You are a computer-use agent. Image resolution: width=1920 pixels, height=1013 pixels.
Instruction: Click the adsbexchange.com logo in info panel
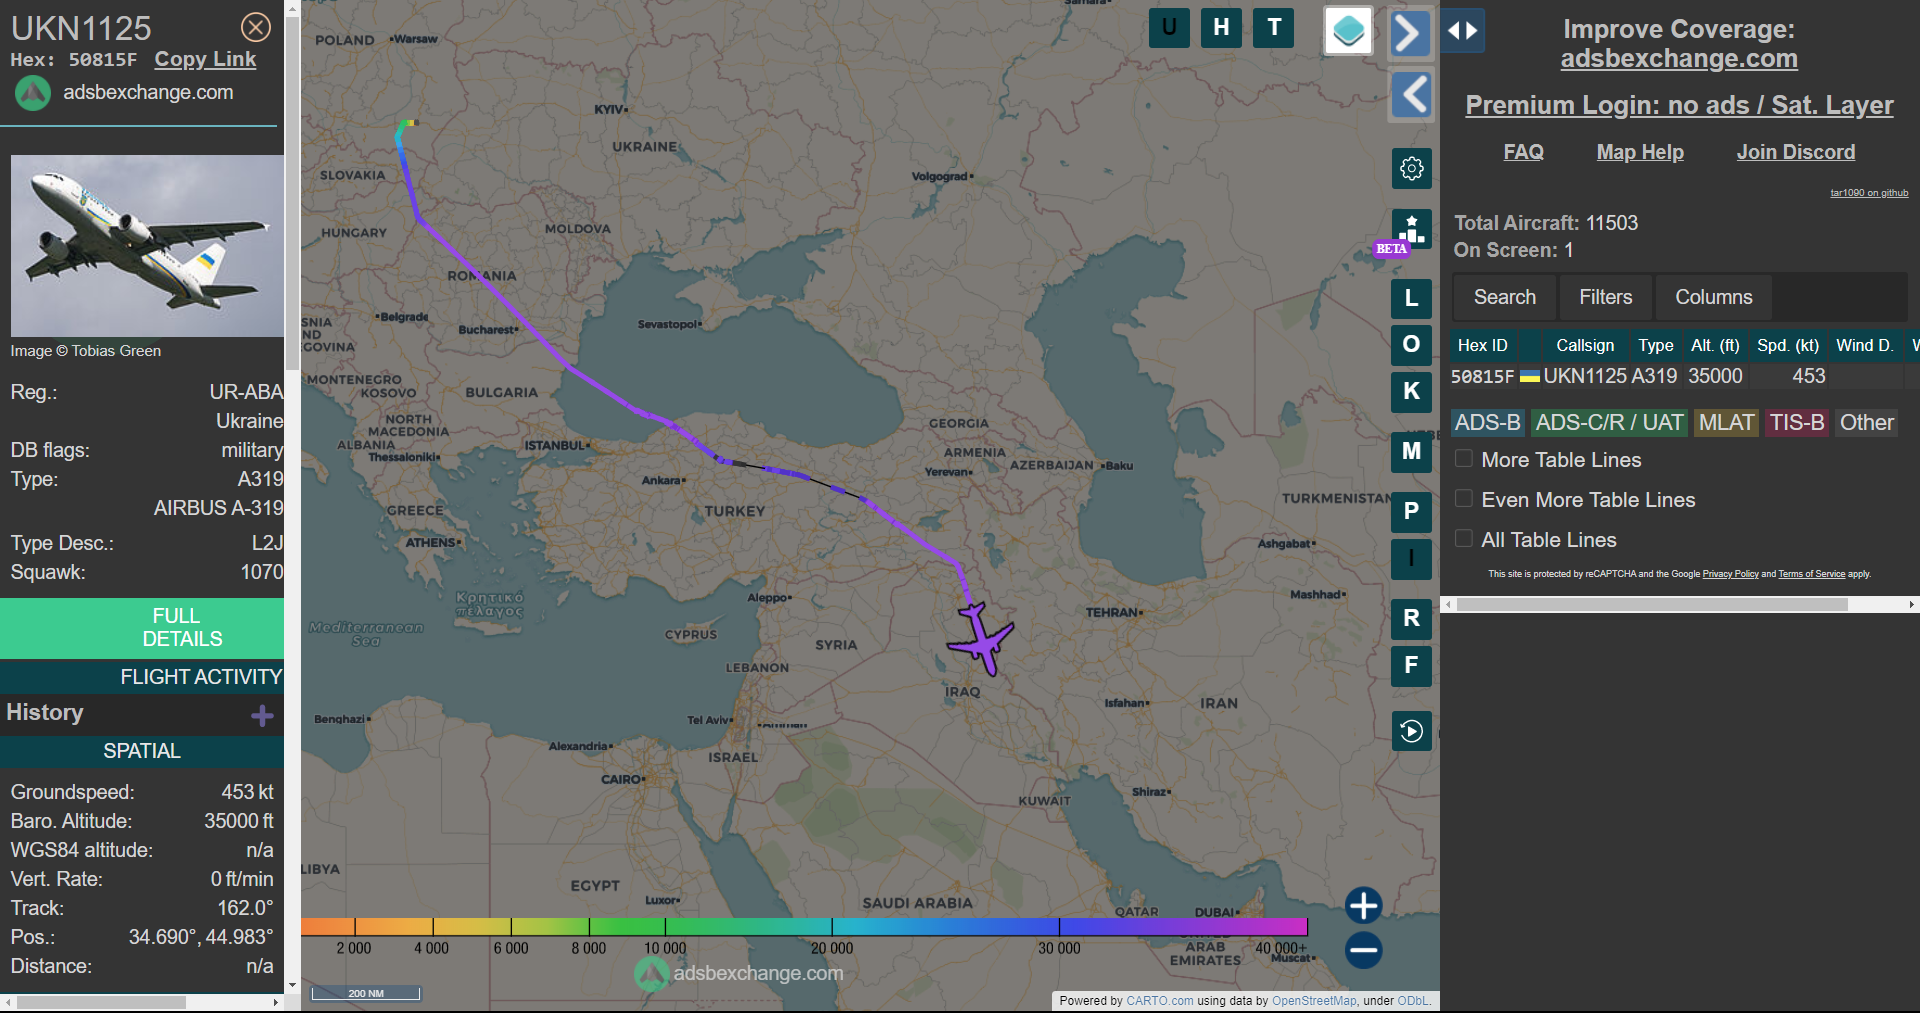33,93
